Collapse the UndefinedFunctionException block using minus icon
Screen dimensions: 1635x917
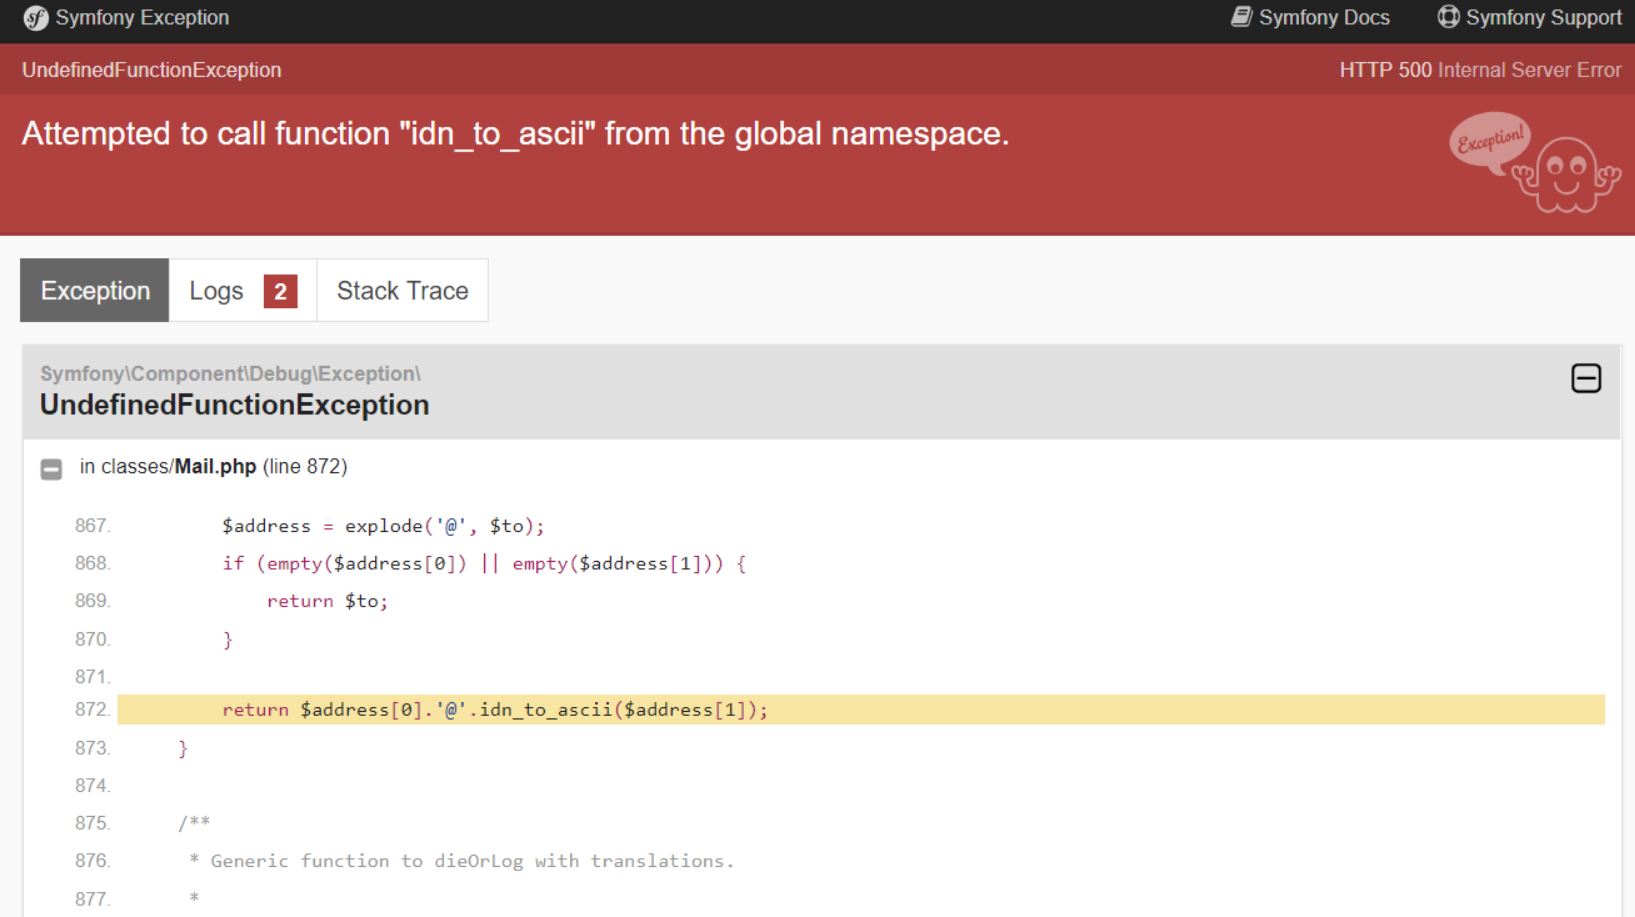coord(1585,379)
